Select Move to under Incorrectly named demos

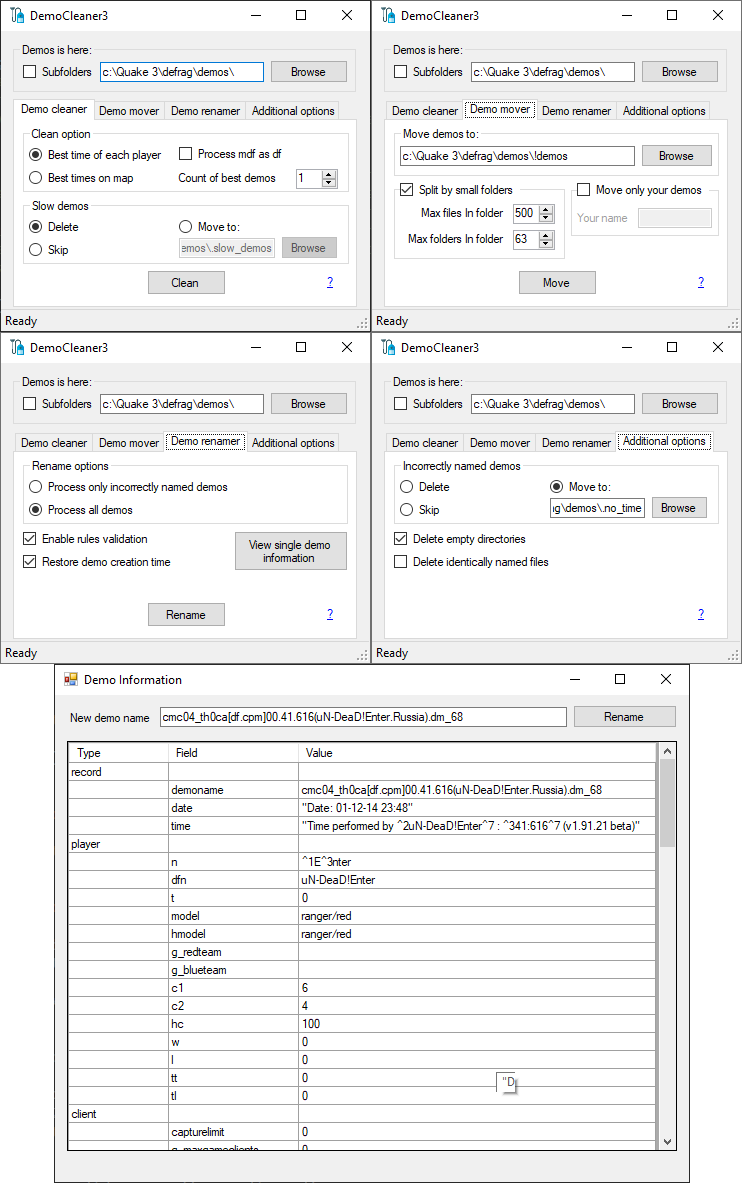click(556, 487)
